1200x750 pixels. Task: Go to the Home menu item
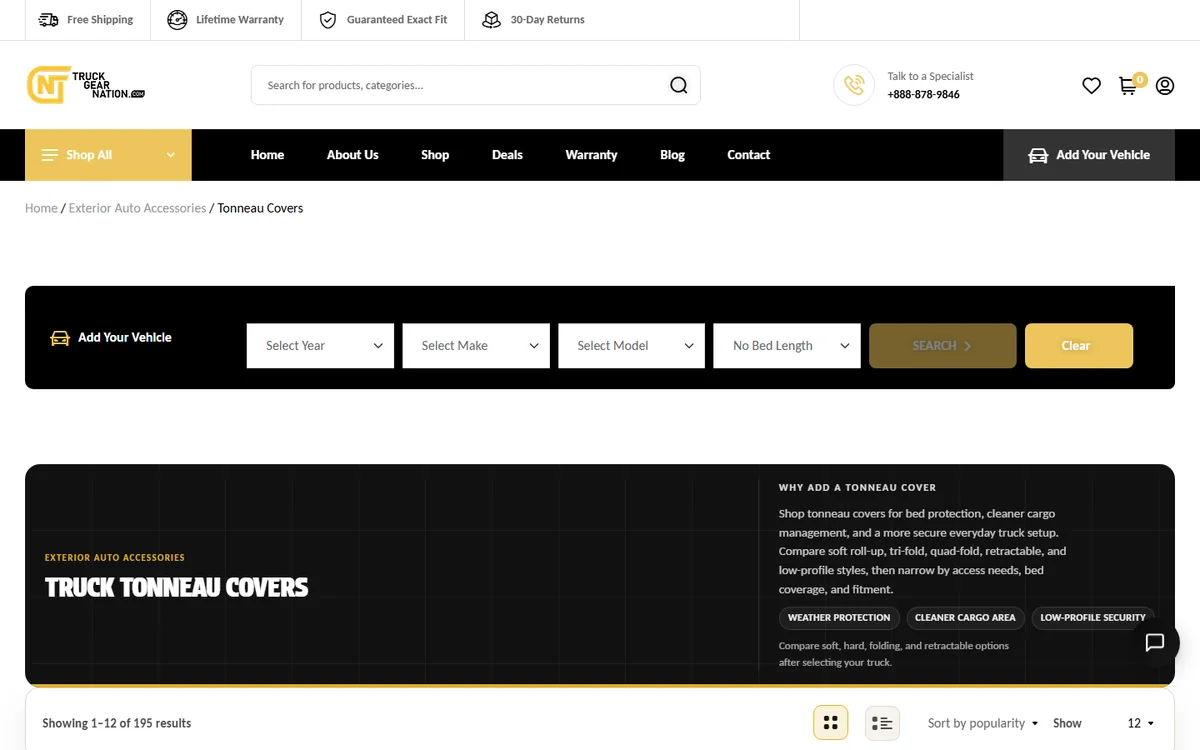coord(267,155)
